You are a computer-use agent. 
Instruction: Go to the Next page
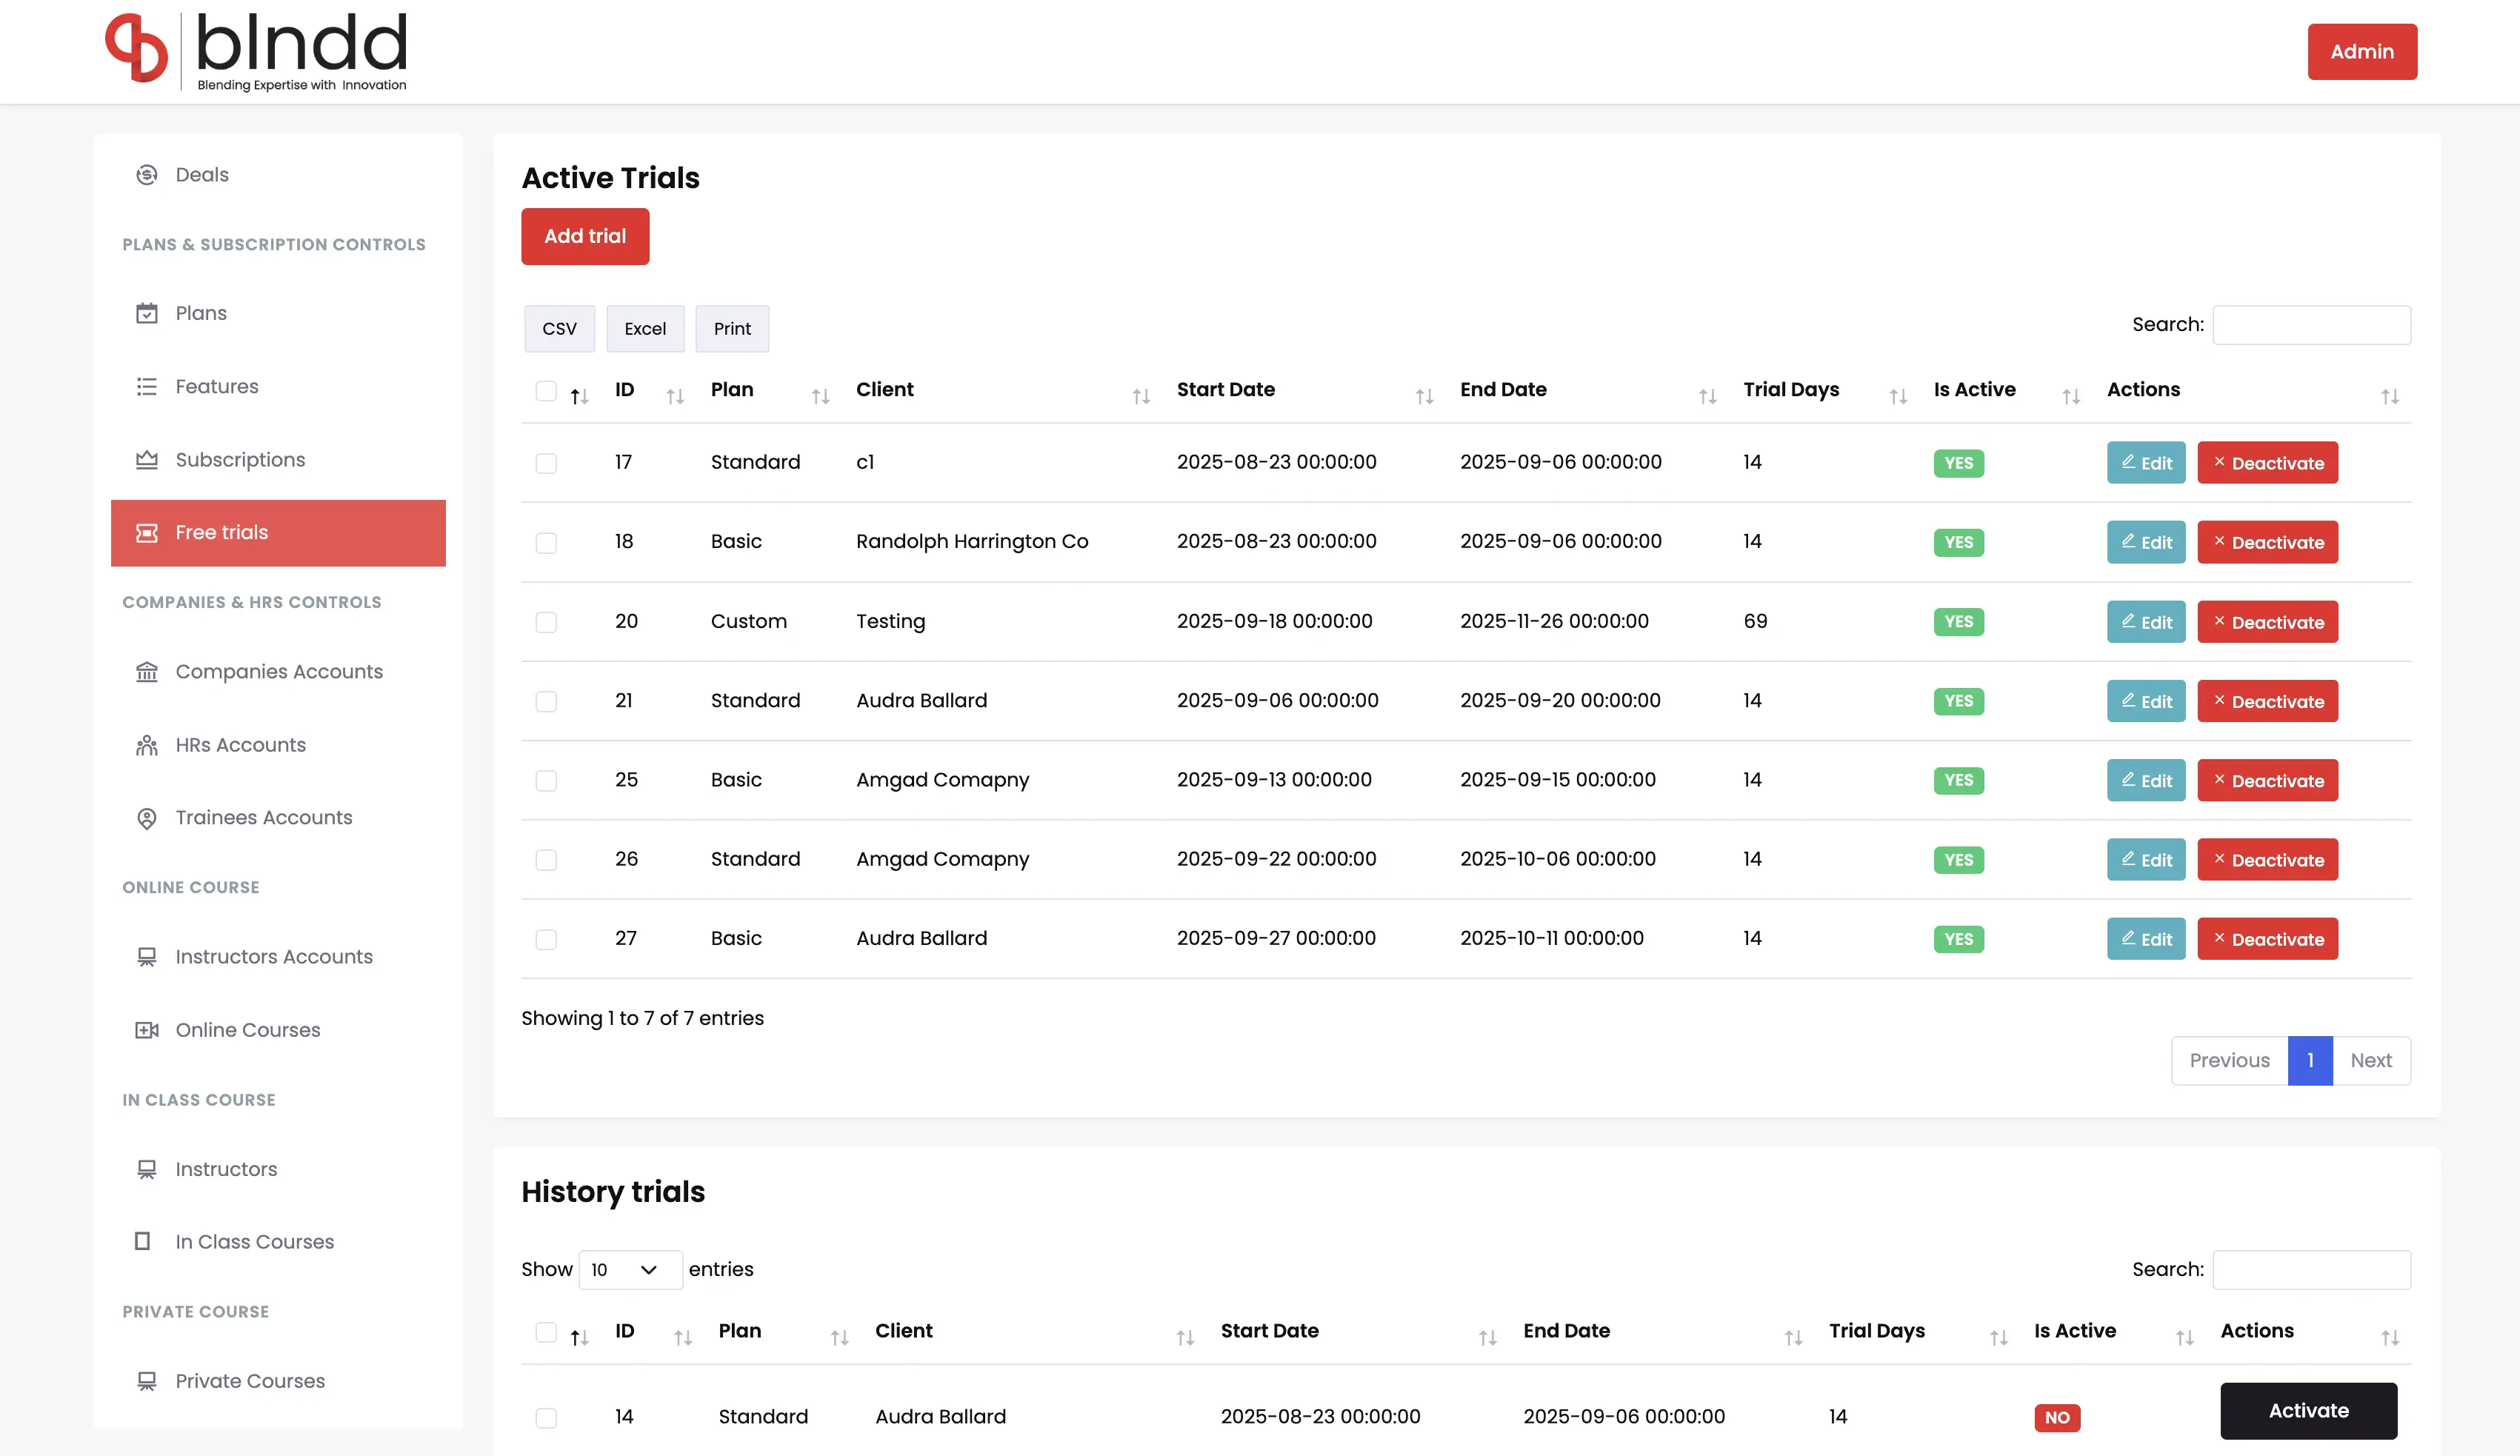(x=2371, y=1061)
